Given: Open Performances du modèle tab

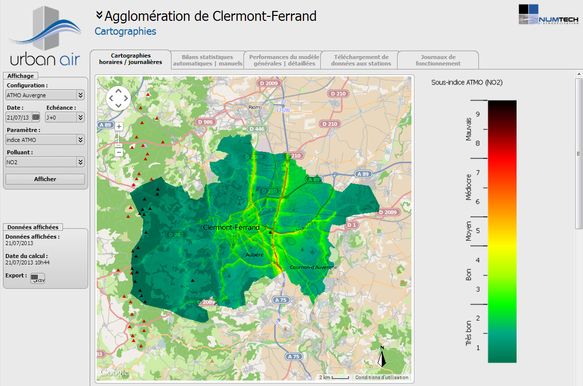Looking at the screenshot, I should pyautogui.click(x=284, y=60).
